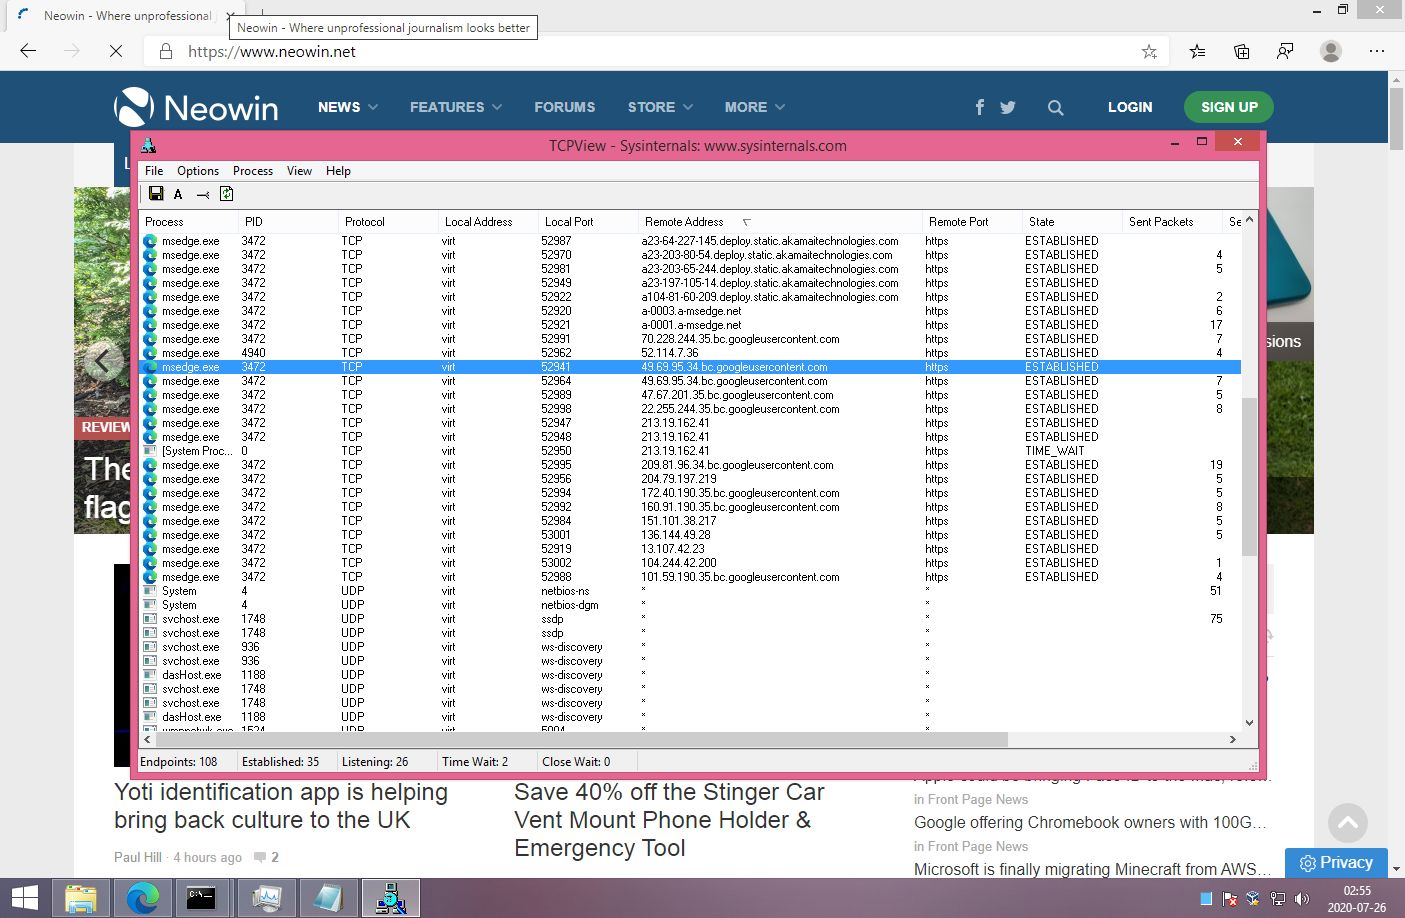
Task: Expand the NEWS dropdown on Neowin
Action: (348, 107)
